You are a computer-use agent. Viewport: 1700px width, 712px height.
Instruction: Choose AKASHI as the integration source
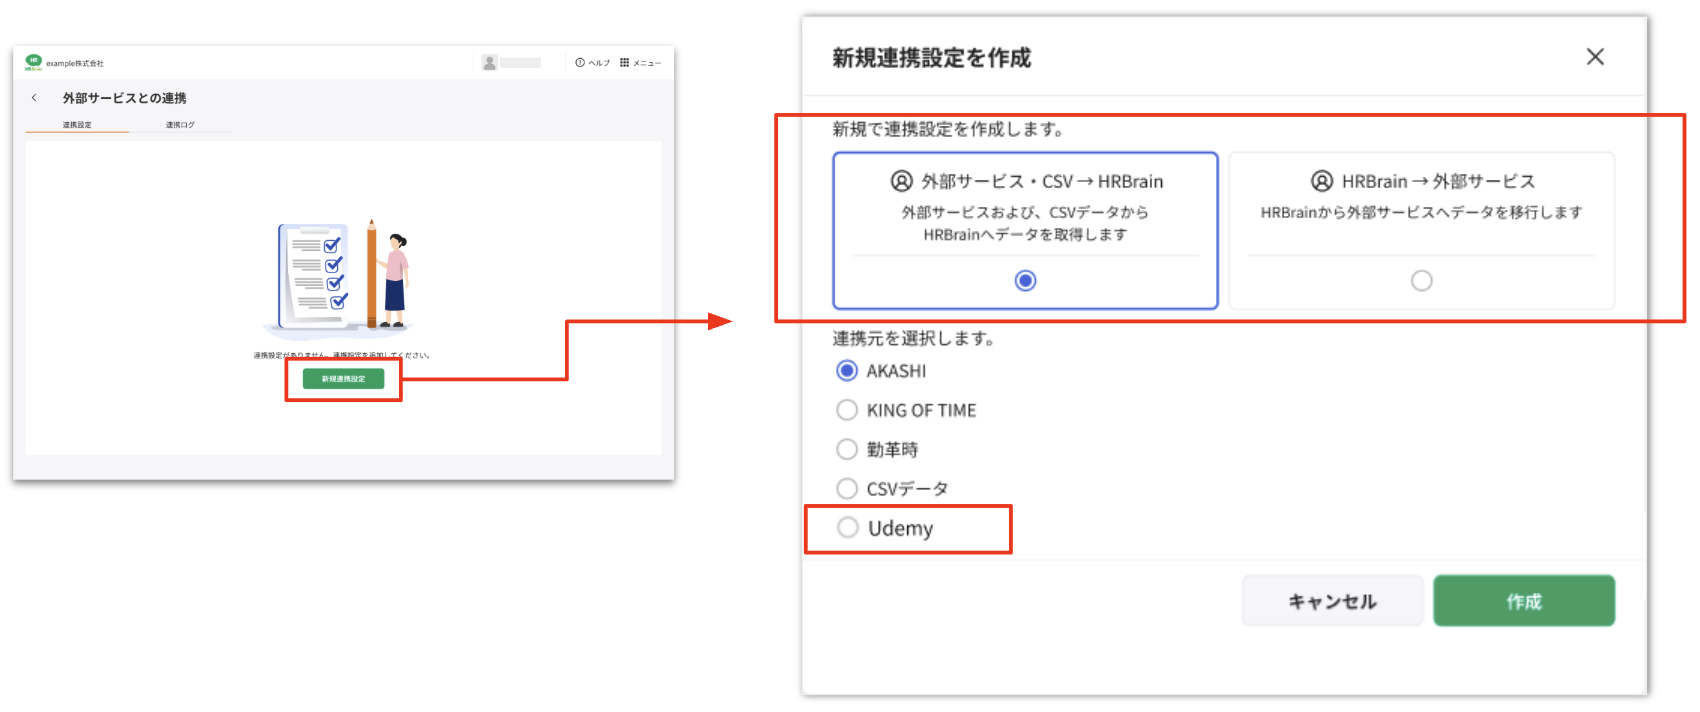[847, 371]
